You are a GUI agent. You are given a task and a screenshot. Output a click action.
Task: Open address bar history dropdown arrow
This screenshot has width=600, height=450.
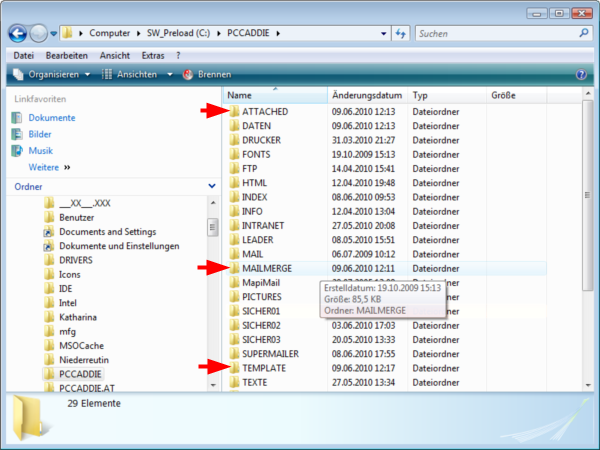383,34
